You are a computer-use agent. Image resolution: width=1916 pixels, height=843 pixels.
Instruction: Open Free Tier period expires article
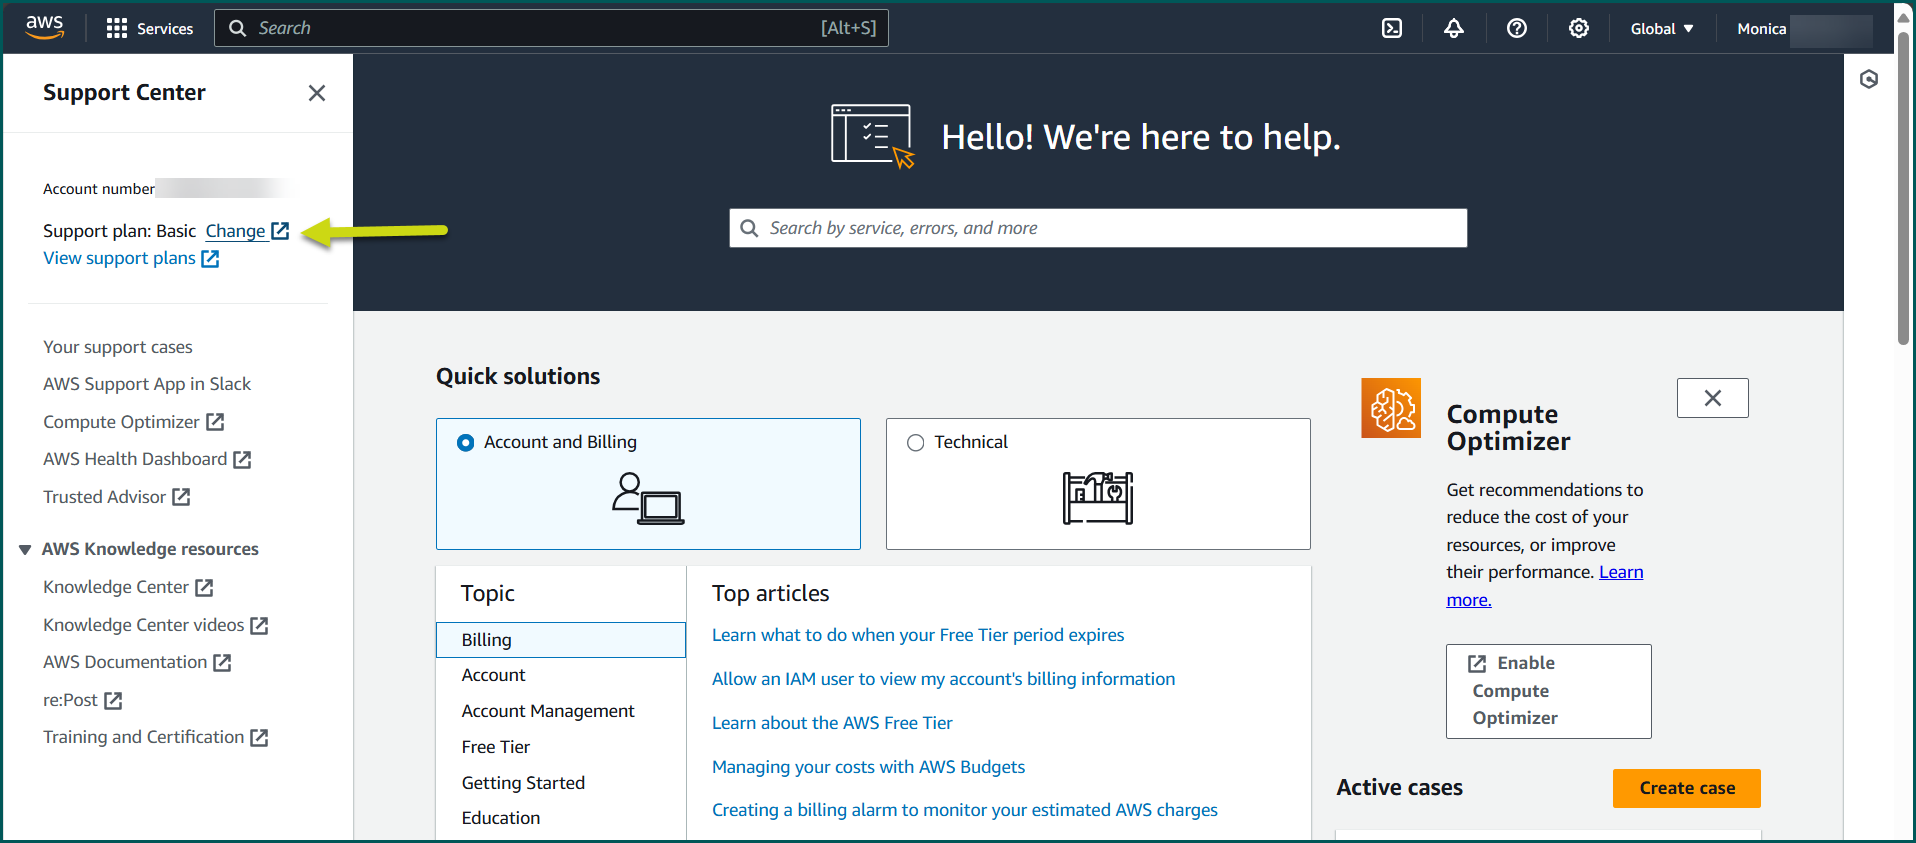[x=918, y=635]
